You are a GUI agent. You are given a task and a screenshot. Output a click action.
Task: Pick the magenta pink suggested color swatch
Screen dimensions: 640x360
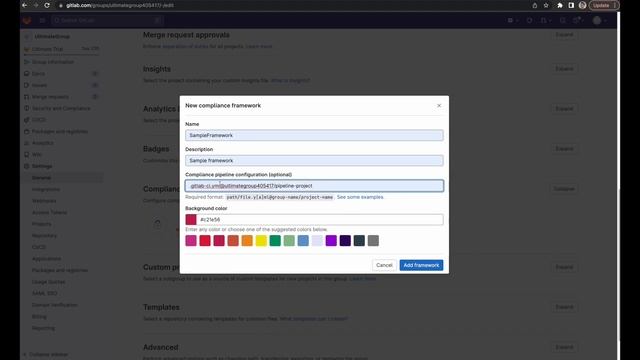pyautogui.click(x=191, y=241)
